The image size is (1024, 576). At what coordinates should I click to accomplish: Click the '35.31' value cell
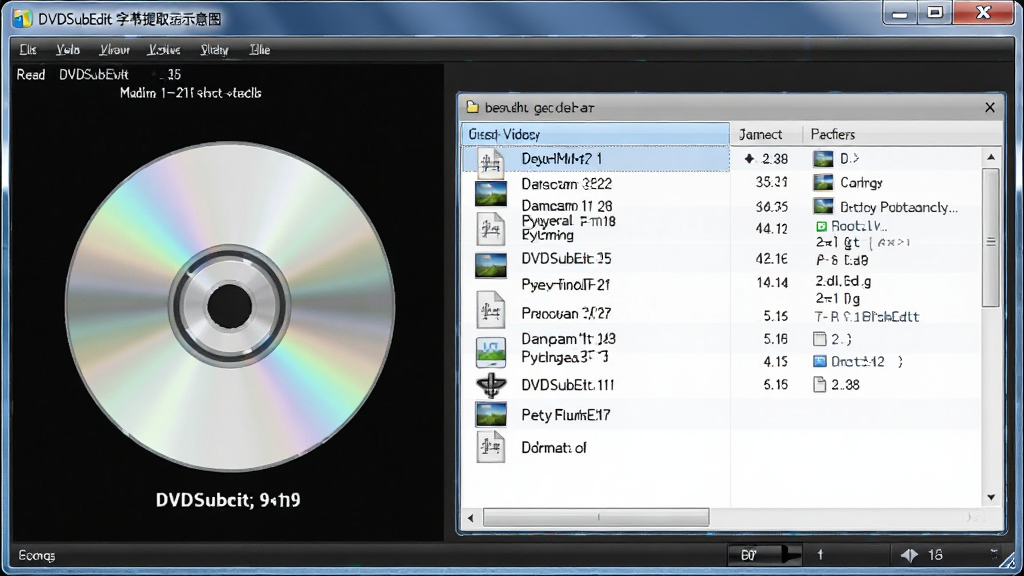tap(771, 182)
